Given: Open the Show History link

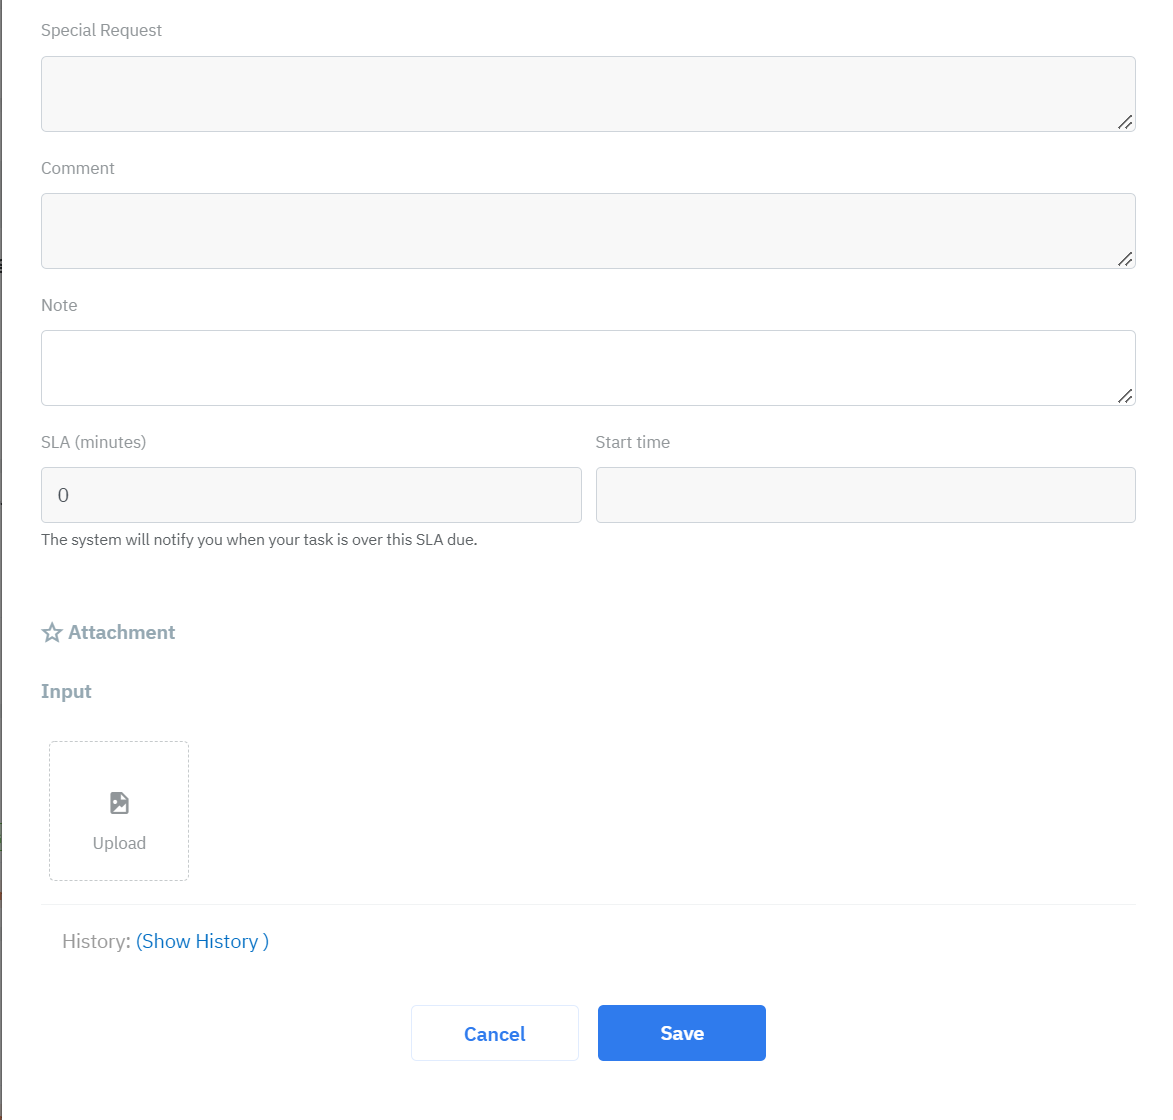Looking at the screenshot, I should (202, 941).
